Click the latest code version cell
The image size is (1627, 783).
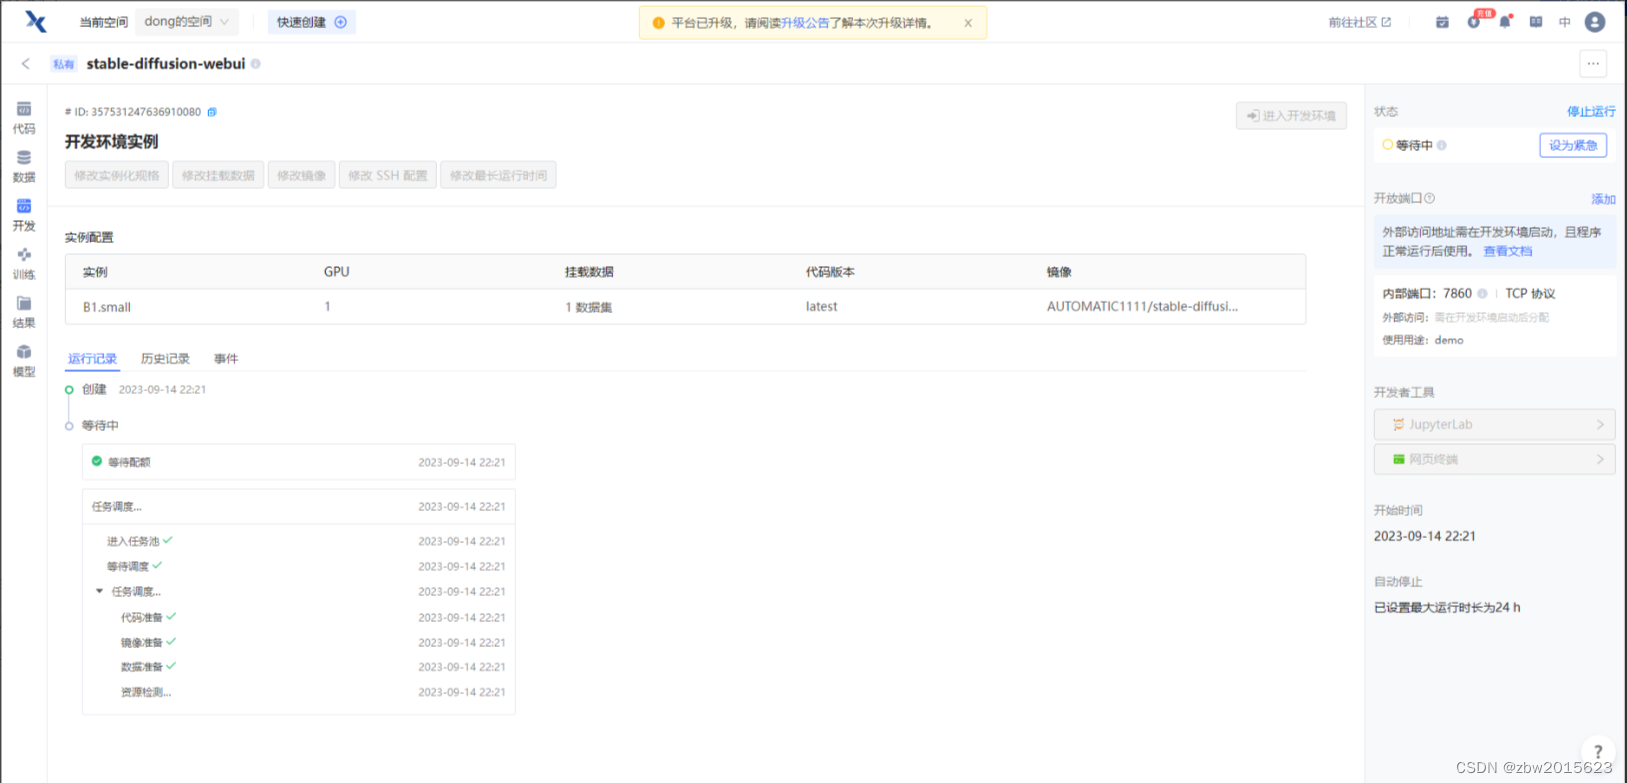[822, 307]
